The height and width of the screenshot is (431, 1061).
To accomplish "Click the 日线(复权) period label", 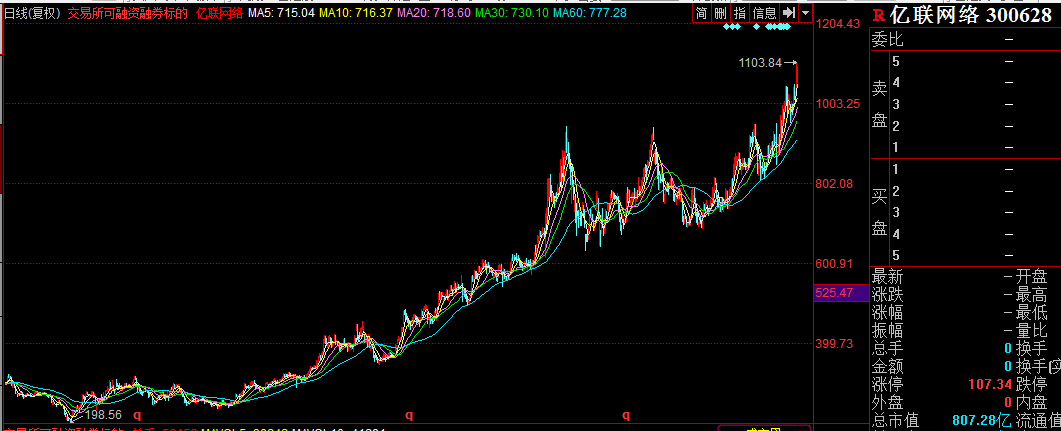I will tap(32, 13).
